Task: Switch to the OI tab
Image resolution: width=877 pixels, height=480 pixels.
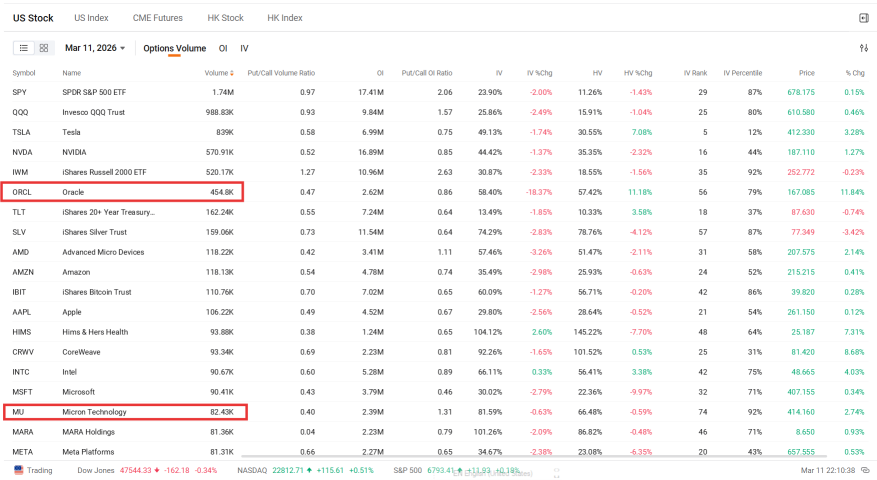Action: [223, 48]
